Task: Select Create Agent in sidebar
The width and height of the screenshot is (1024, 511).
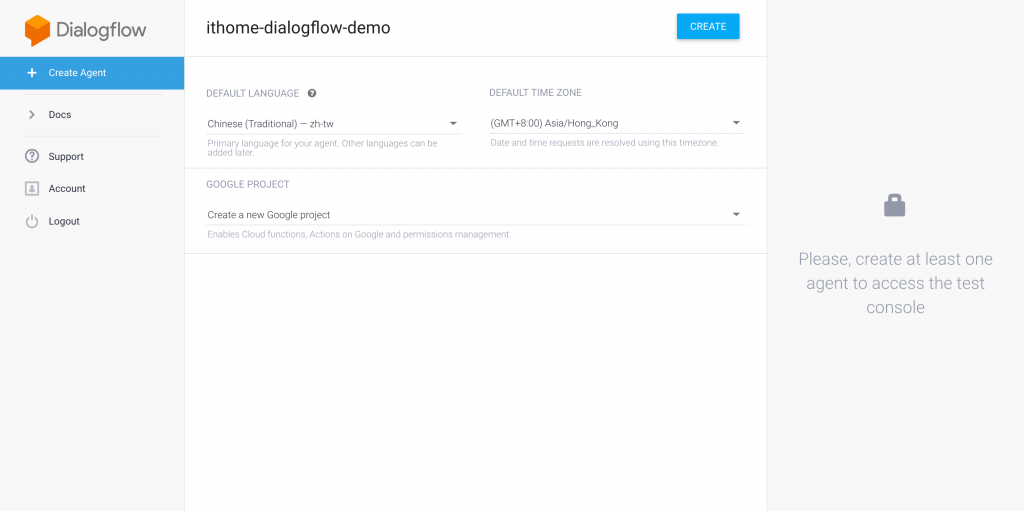Action: [x=92, y=73]
